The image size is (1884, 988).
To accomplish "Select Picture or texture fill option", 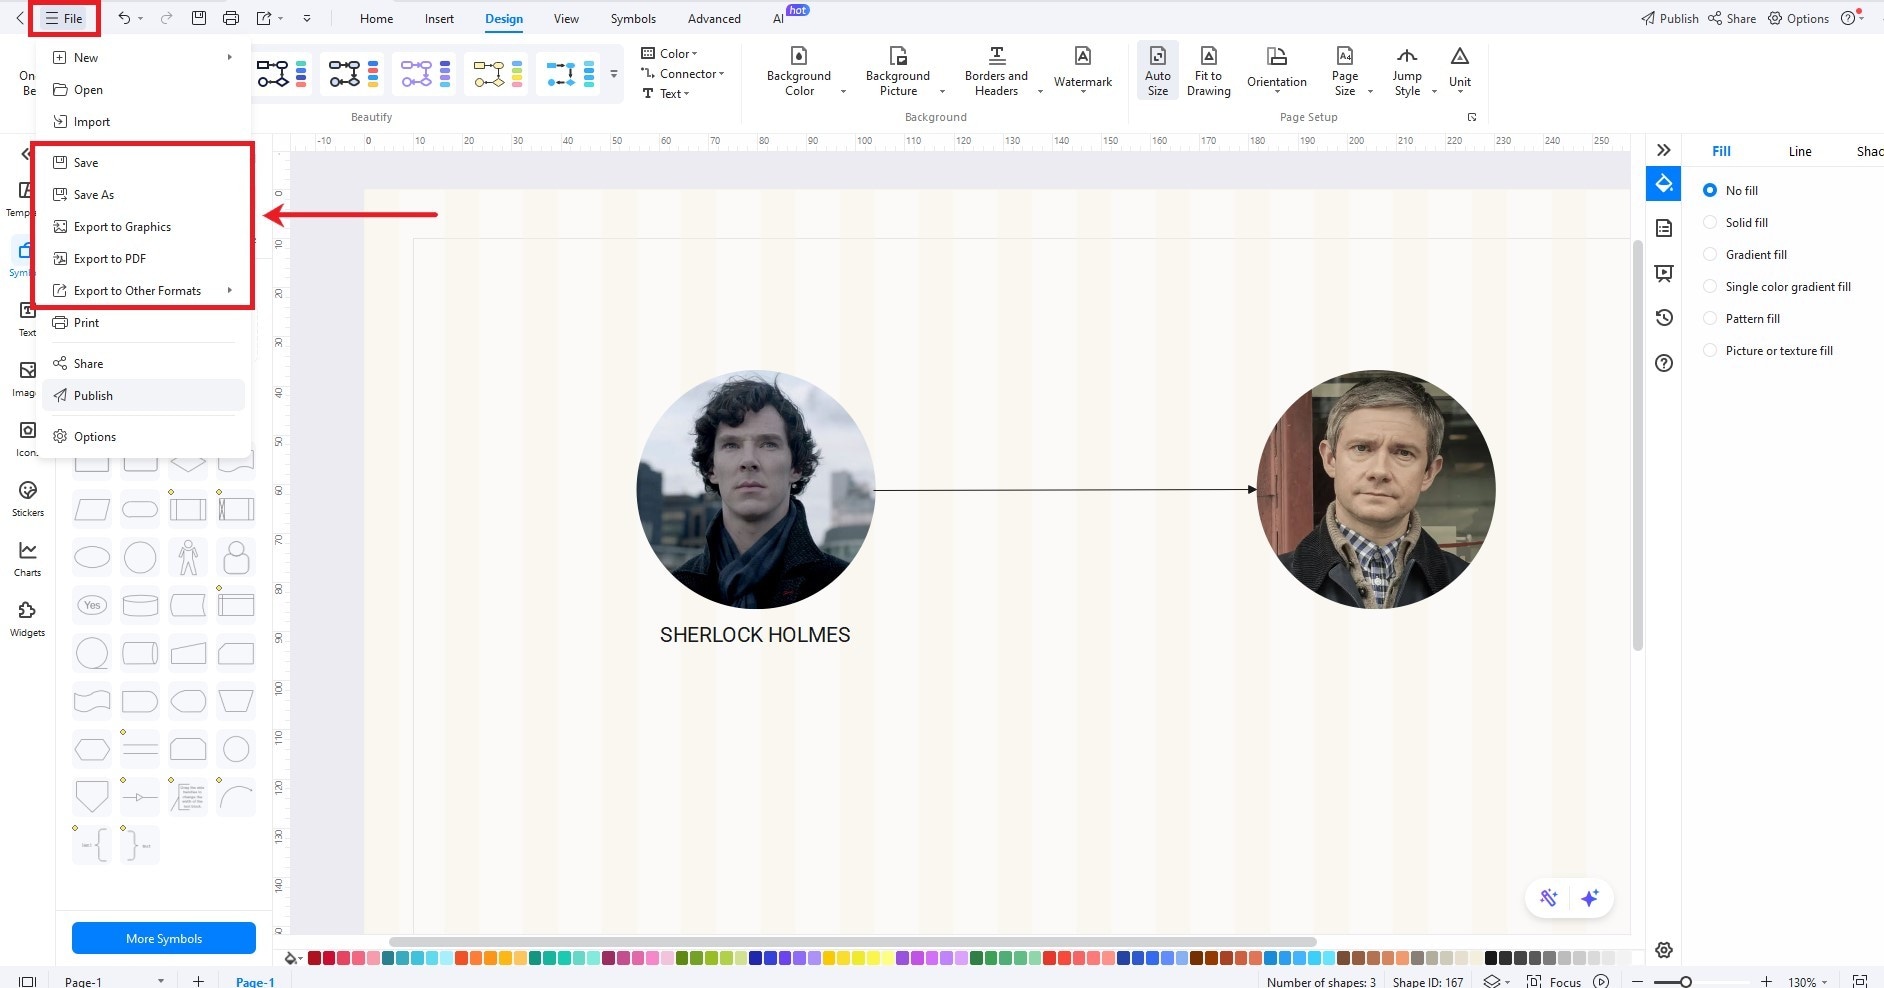I will [x=1710, y=350].
